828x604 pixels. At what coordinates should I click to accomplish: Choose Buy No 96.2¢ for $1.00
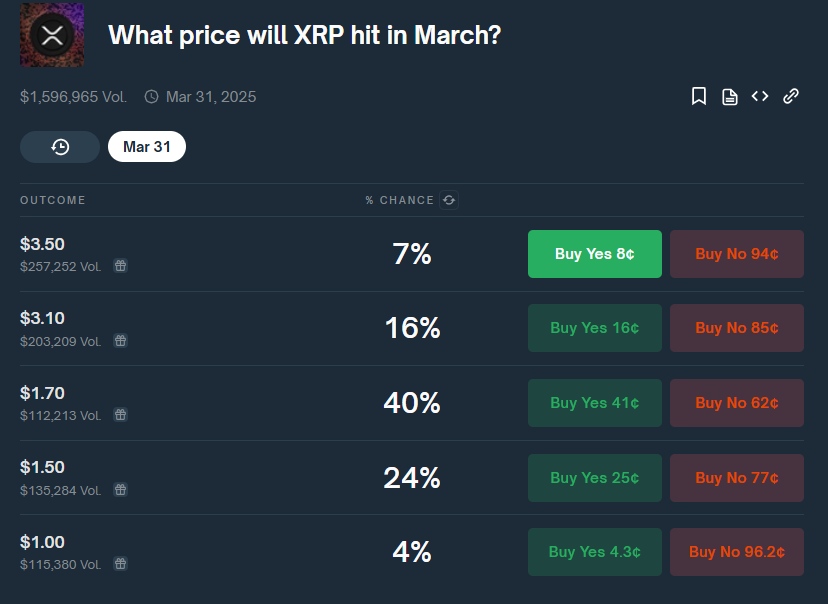(737, 552)
